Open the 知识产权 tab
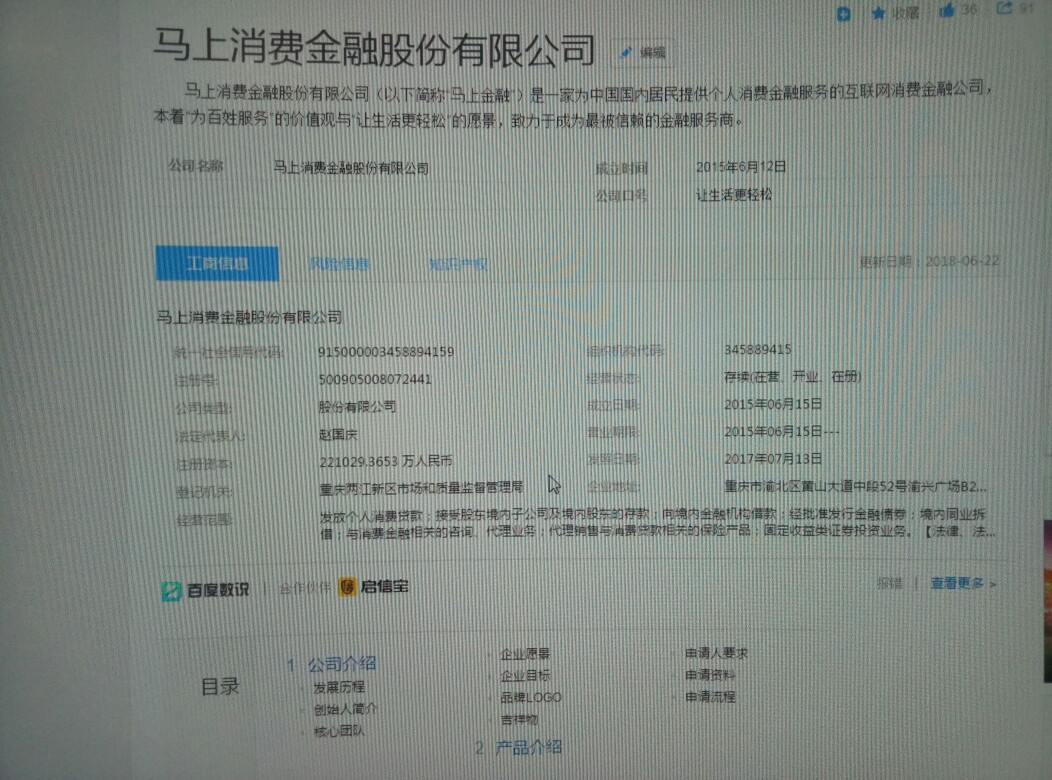The width and height of the screenshot is (1052, 780). point(458,265)
